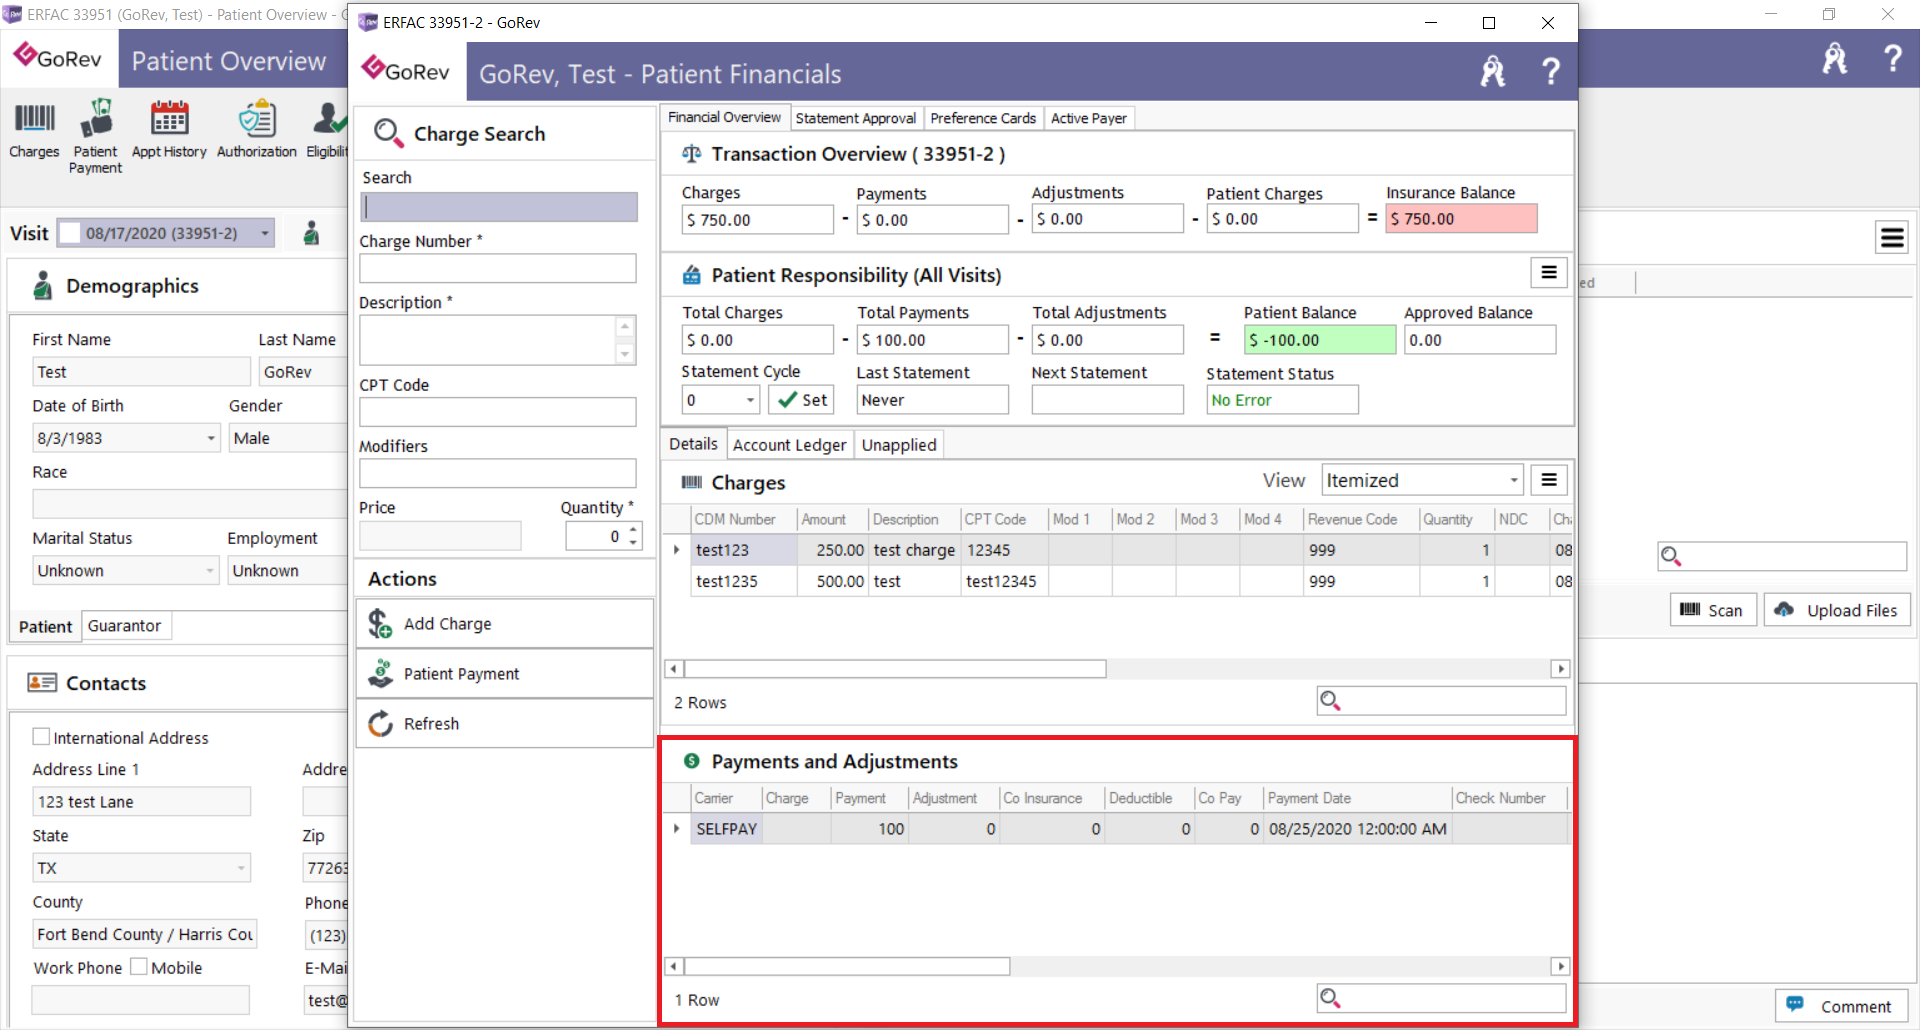Click the First Name field containing Test

141,372
